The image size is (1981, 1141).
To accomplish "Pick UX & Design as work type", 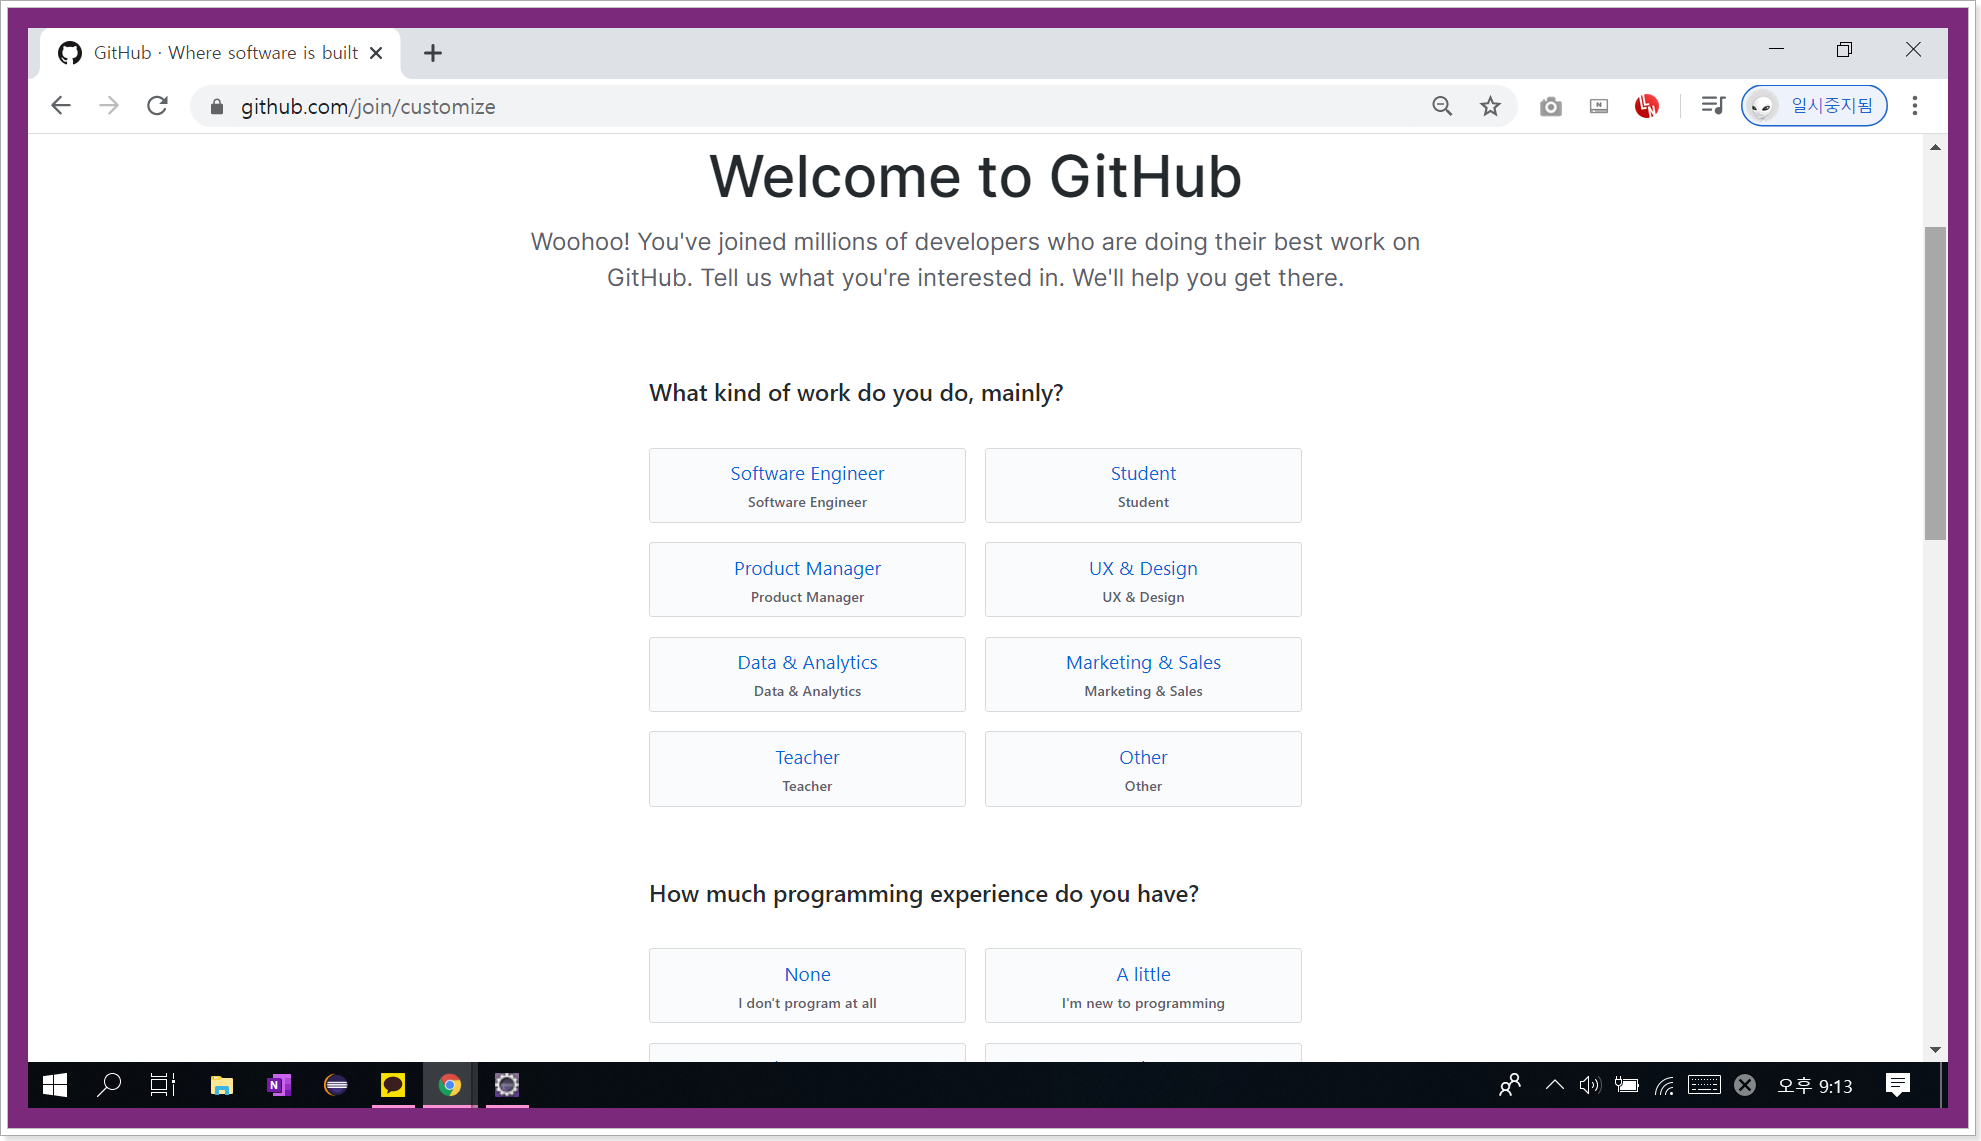I will (1143, 579).
